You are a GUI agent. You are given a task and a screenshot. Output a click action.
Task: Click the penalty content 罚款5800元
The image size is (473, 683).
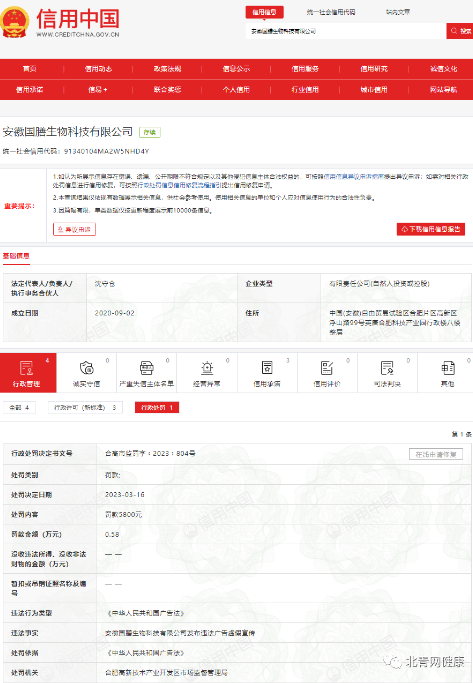123,514
